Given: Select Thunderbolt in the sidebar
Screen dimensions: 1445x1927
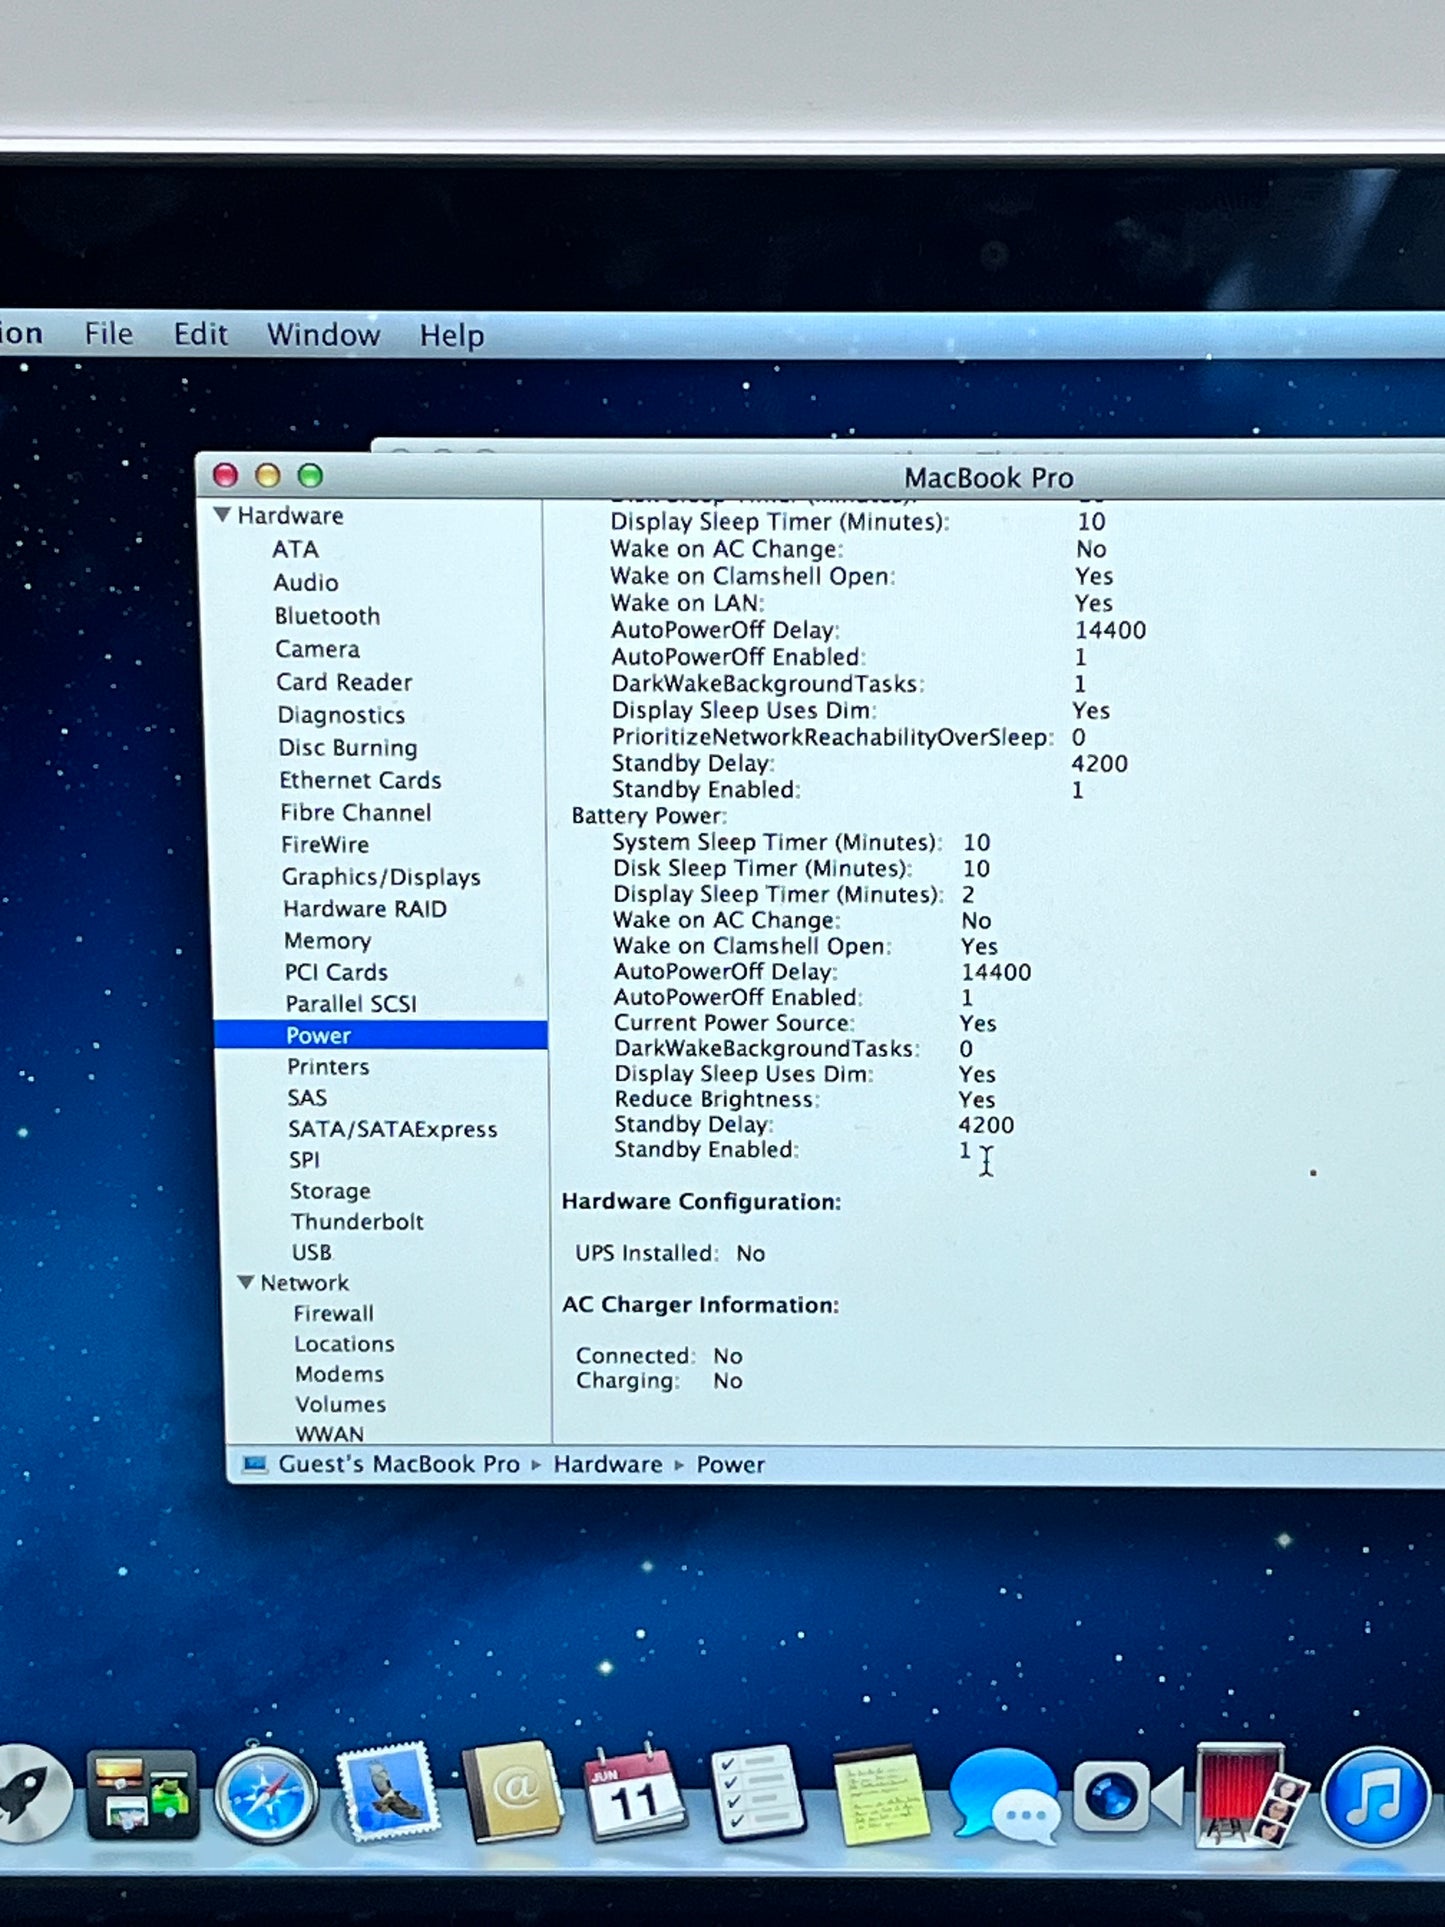Looking at the screenshot, I should [357, 1221].
